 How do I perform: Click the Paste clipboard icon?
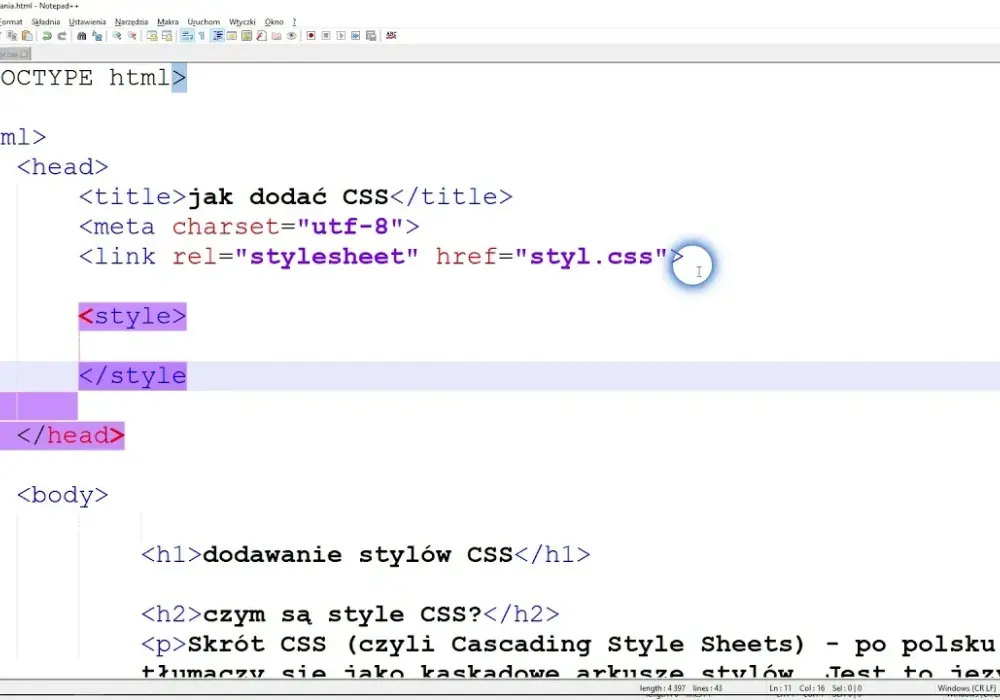(27, 36)
